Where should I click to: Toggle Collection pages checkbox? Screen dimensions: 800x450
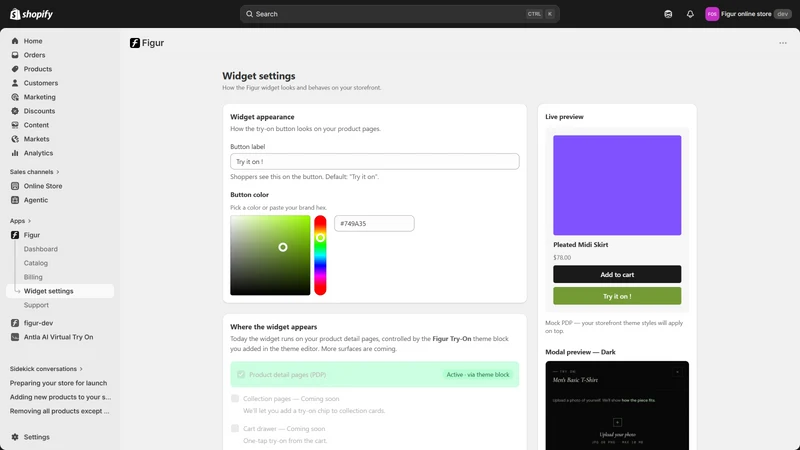235,398
